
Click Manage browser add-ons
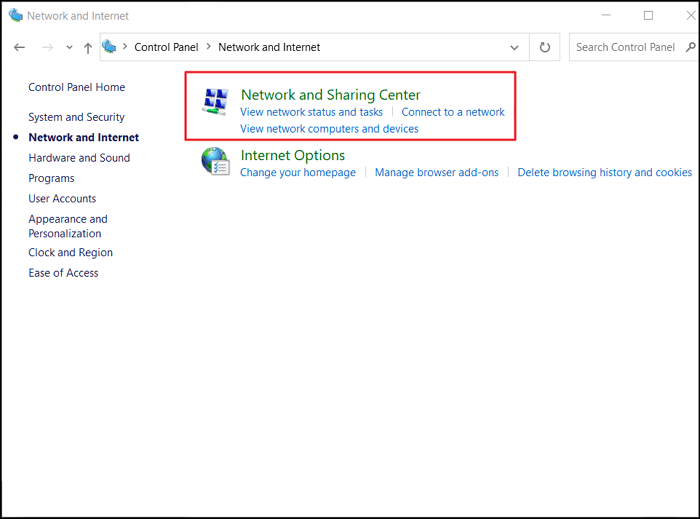click(437, 173)
